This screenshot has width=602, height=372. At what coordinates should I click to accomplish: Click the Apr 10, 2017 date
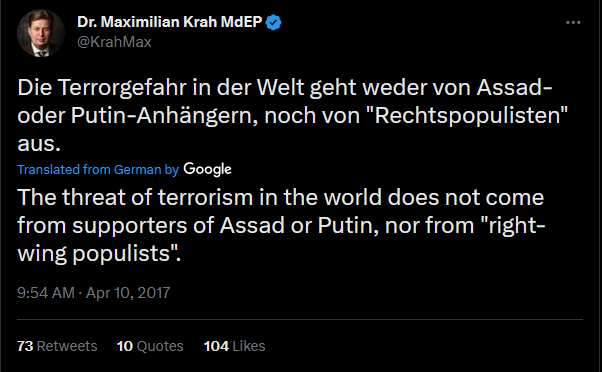[x=128, y=293]
